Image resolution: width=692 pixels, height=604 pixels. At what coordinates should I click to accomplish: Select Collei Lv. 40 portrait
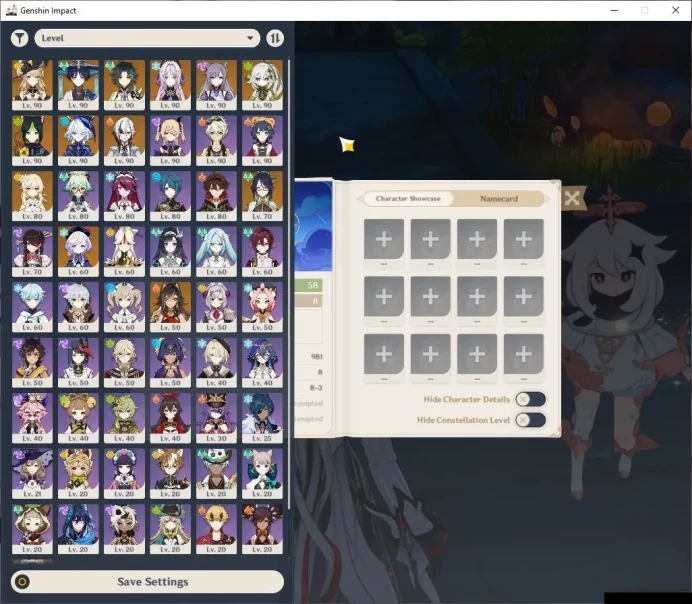pyautogui.click(x=124, y=419)
